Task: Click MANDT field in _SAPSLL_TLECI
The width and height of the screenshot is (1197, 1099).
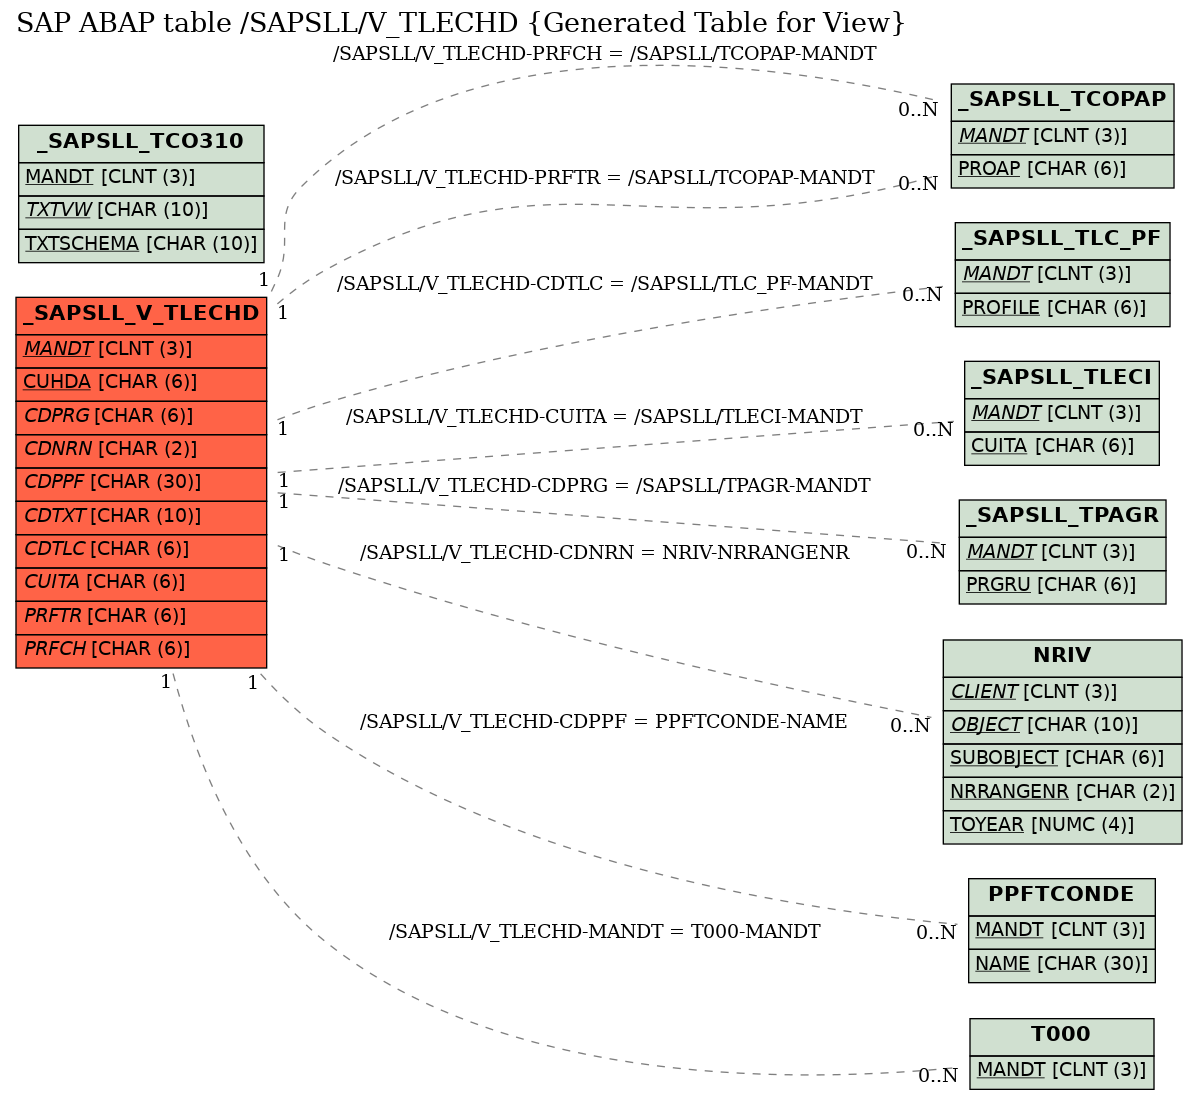Action: click(1062, 414)
